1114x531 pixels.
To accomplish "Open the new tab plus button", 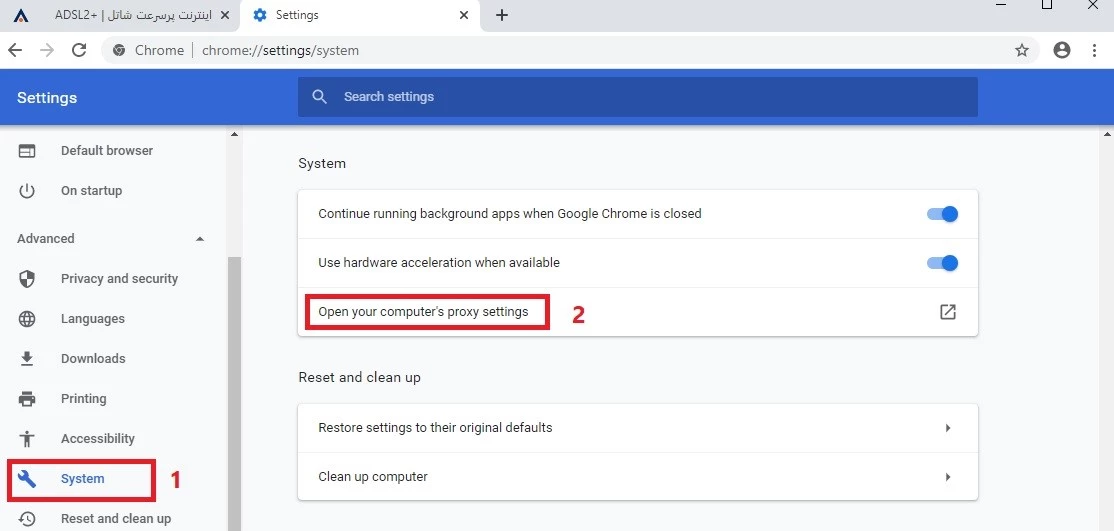I will [502, 15].
